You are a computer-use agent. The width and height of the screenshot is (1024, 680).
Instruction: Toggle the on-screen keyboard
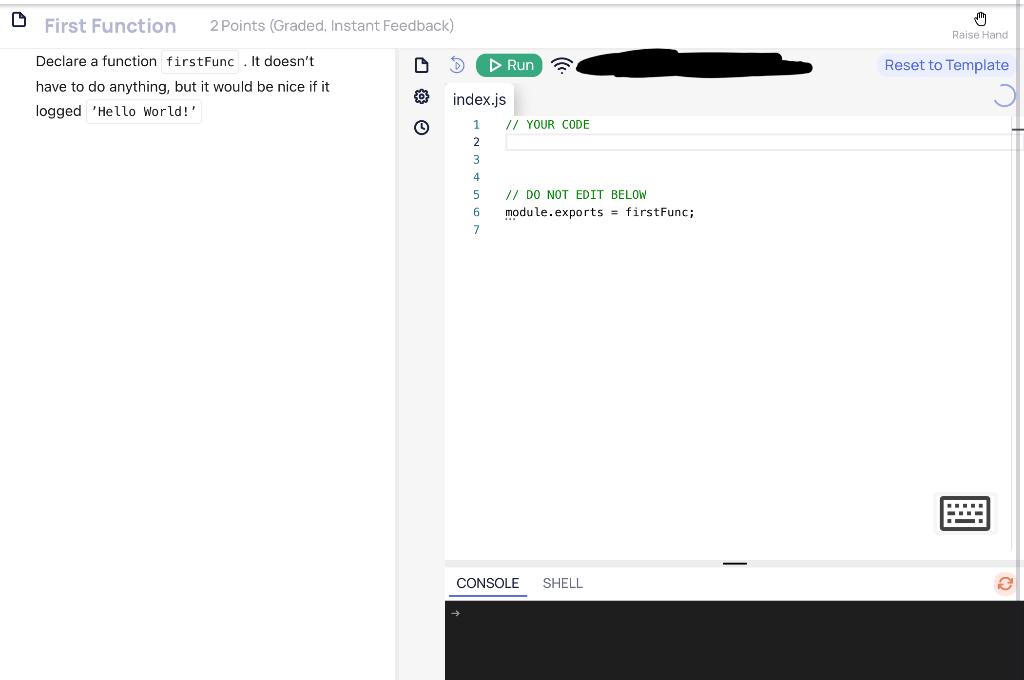pos(964,513)
